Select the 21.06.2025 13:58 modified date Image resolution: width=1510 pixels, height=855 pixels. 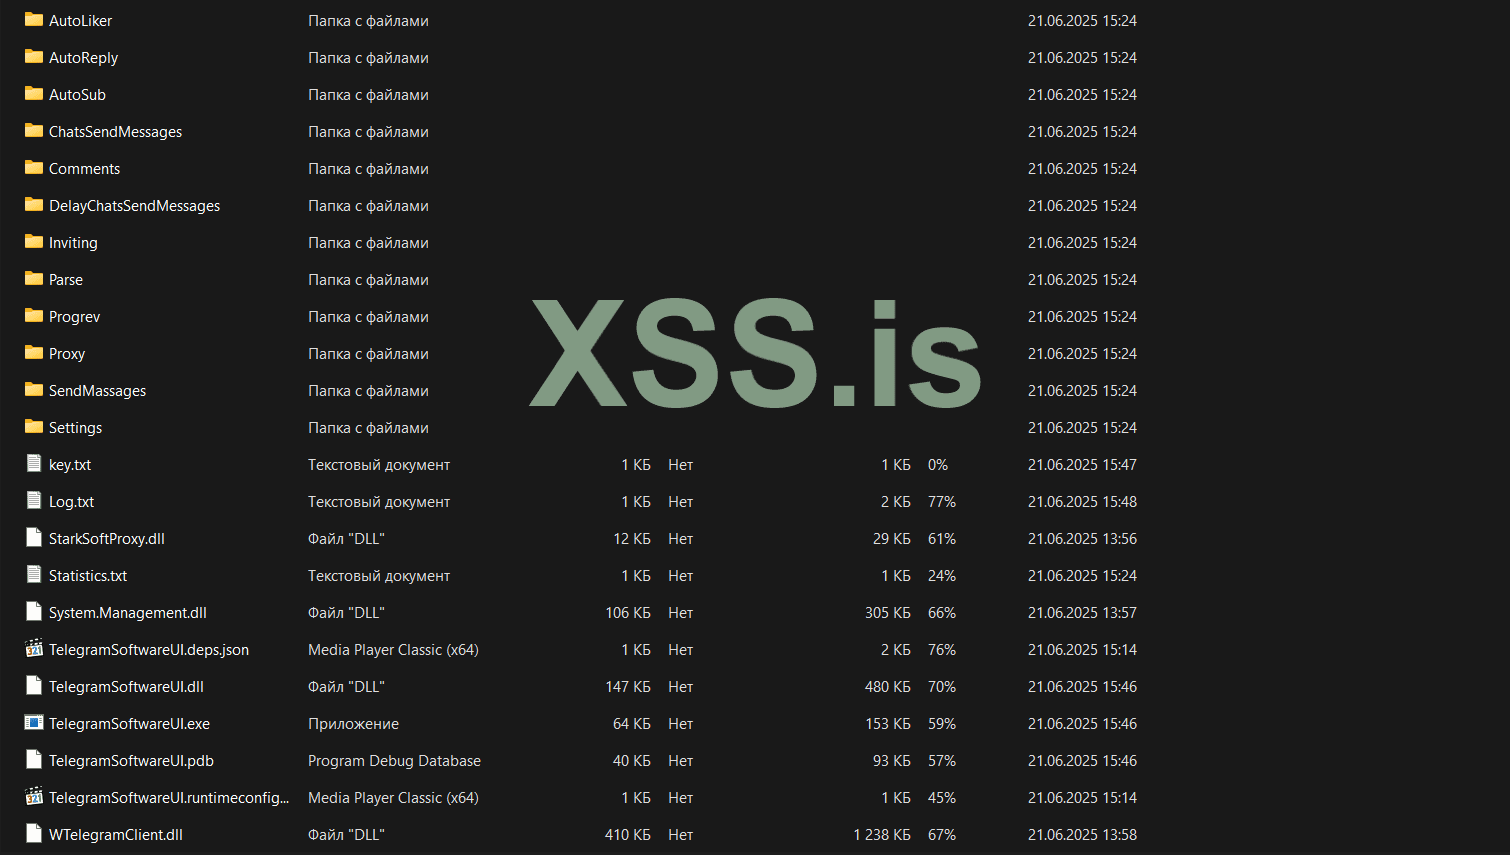click(1082, 835)
